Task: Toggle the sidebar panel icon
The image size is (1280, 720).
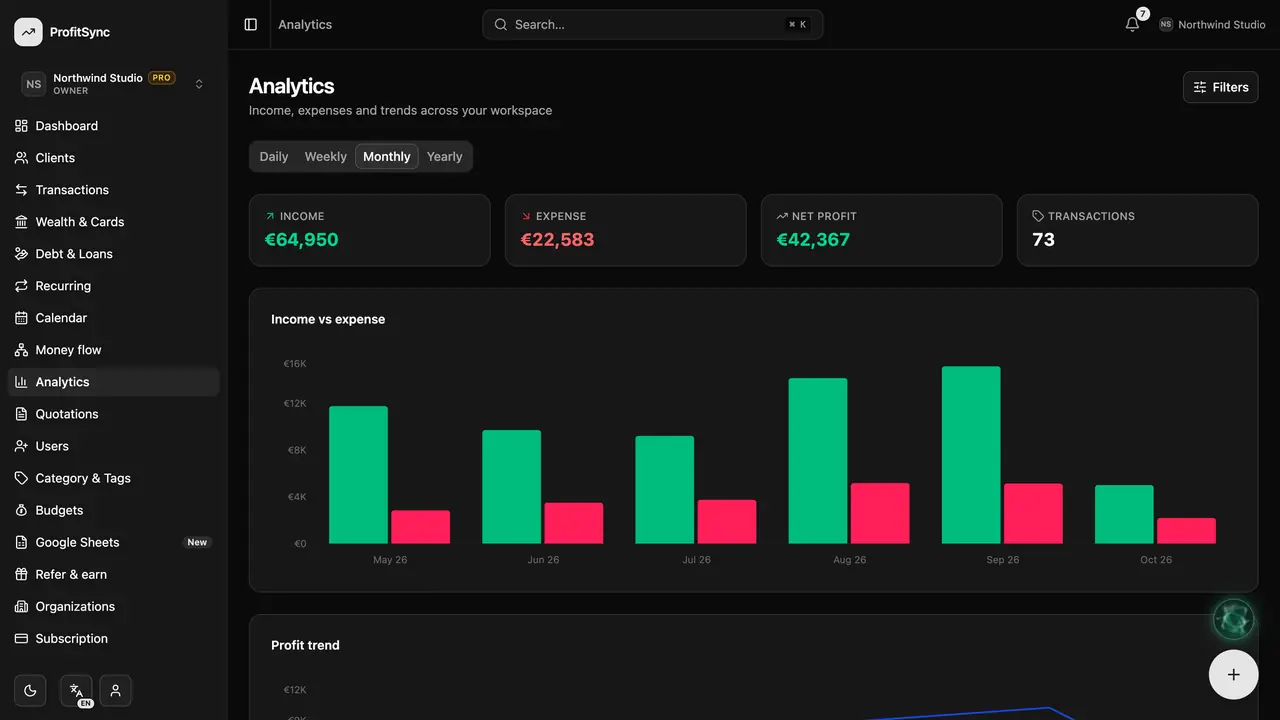Action: (x=251, y=25)
